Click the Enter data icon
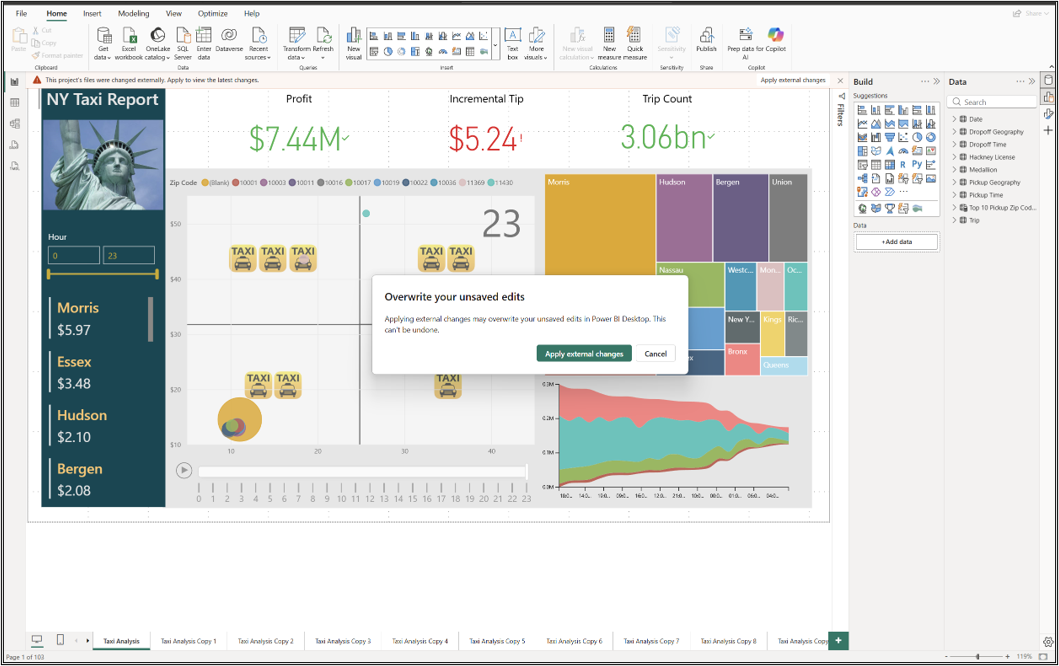The height and width of the screenshot is (666, 1059). (x=203, y=35)
